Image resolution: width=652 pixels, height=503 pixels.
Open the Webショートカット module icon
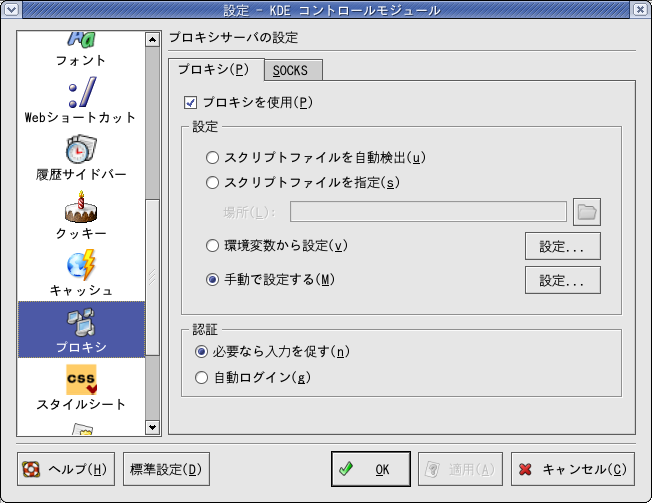(x=82, y=92)
